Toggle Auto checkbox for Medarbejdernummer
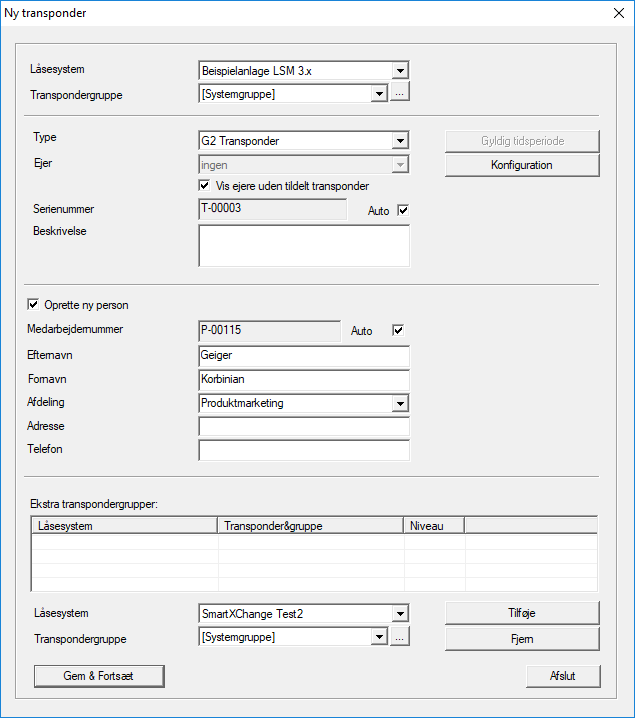 [x=397, y=330]
